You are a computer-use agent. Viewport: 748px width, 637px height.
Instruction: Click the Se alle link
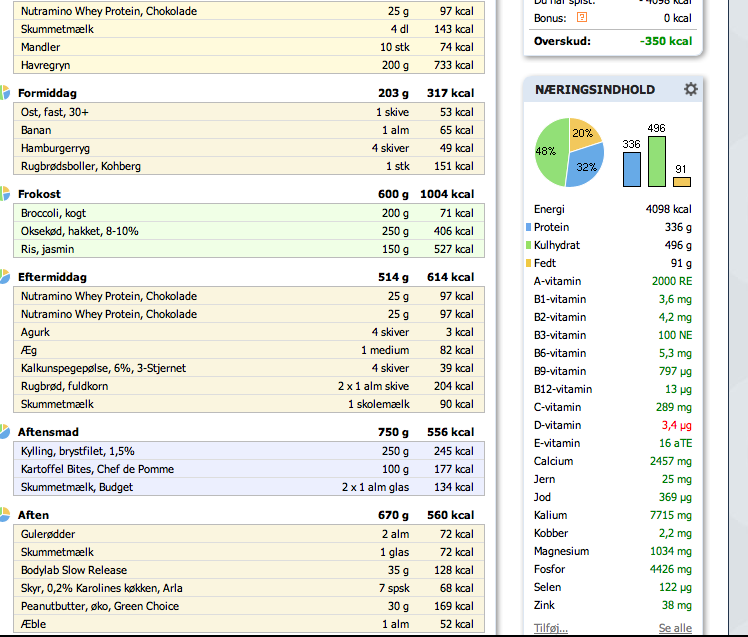675,628
